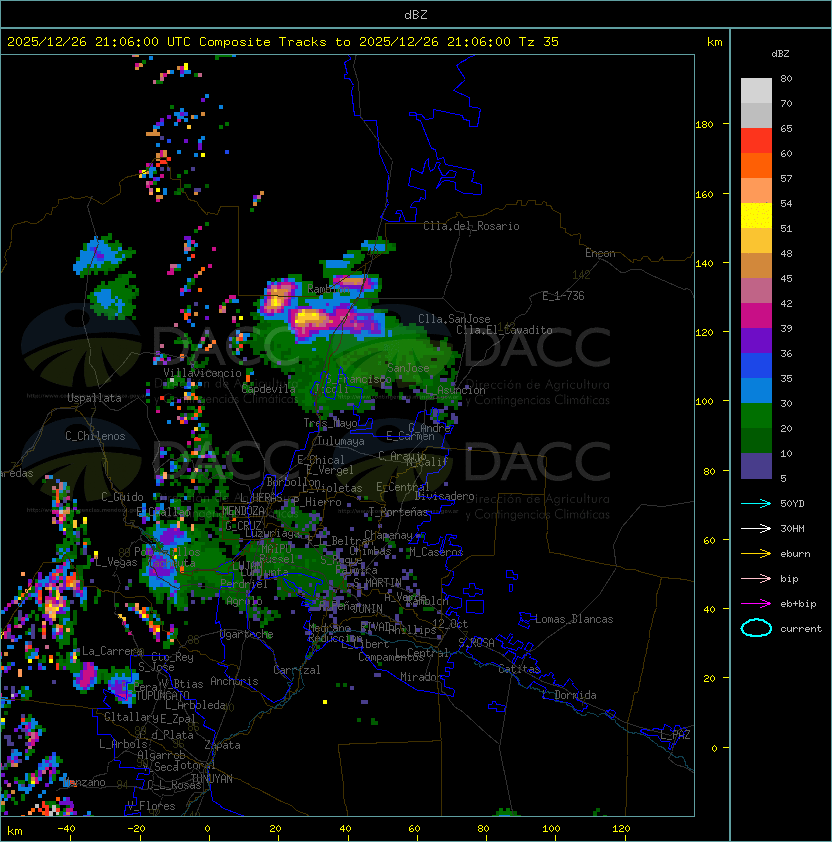
Task: Click the 100 tick on right km axis
Action: [x=704, y=402]
